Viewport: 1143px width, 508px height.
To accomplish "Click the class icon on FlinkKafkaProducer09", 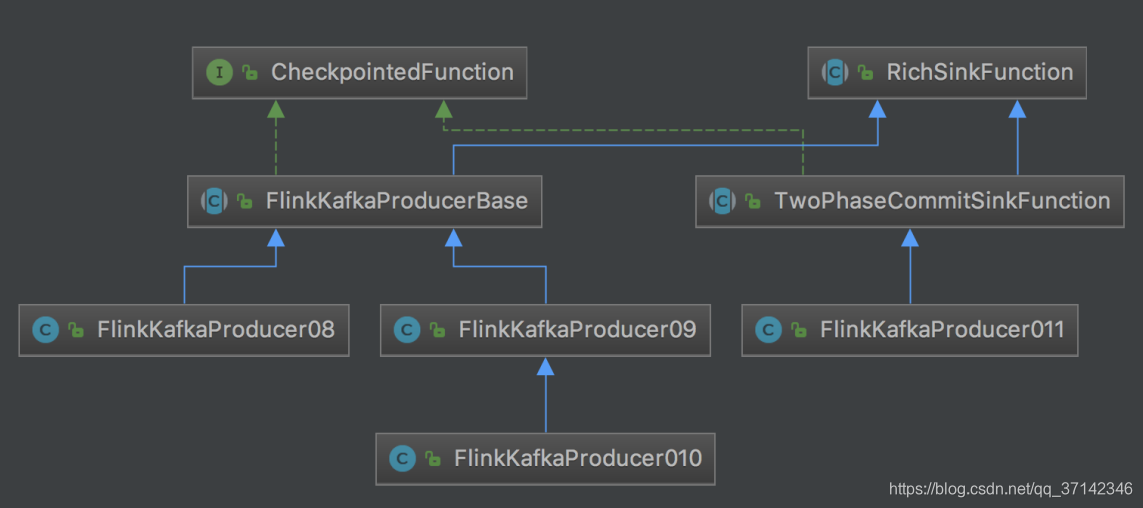I will [407, 329].
